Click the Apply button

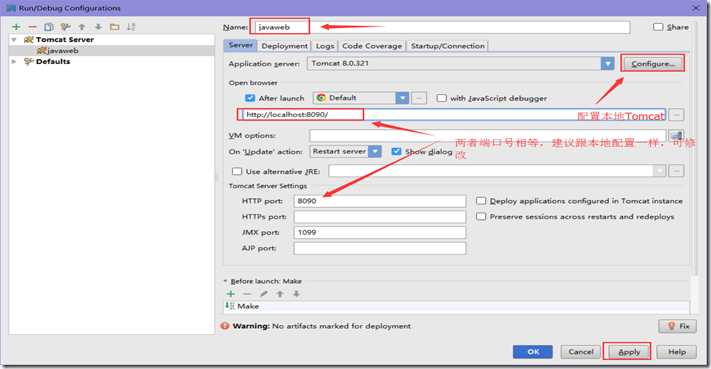[628, 352]
